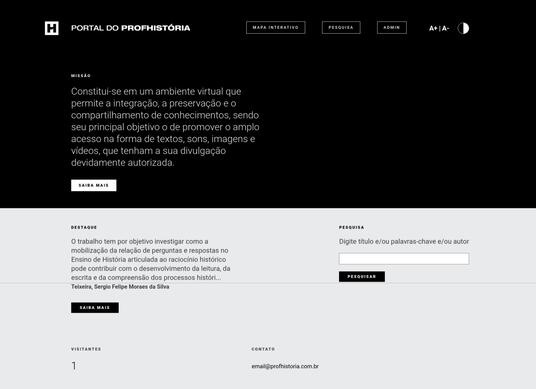Increase font size with A+

point(433,28)
